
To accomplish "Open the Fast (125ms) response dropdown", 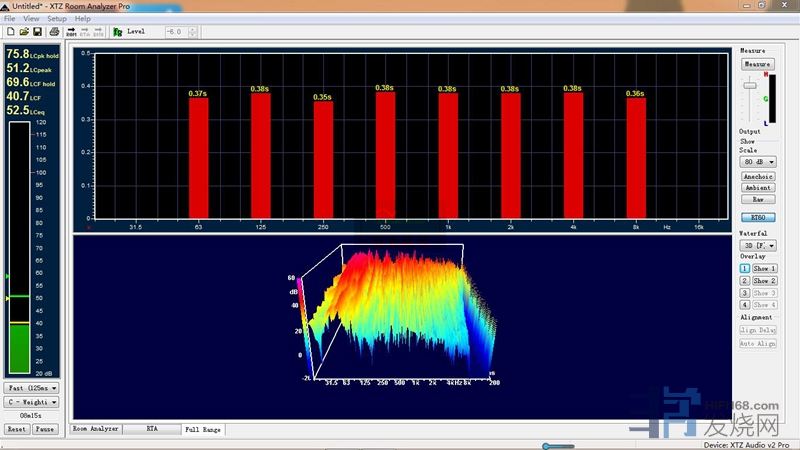I will pyautogui.click(x=31, y=387).
